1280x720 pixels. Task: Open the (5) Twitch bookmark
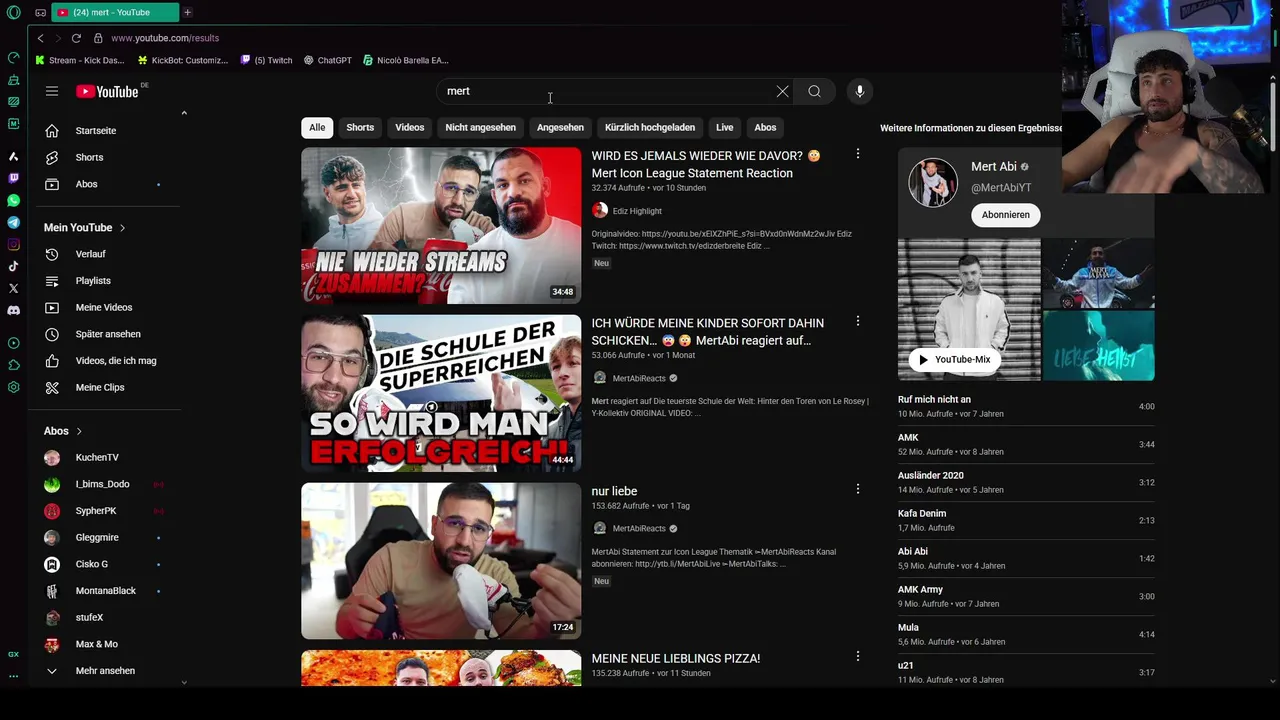tap(266, 60)
